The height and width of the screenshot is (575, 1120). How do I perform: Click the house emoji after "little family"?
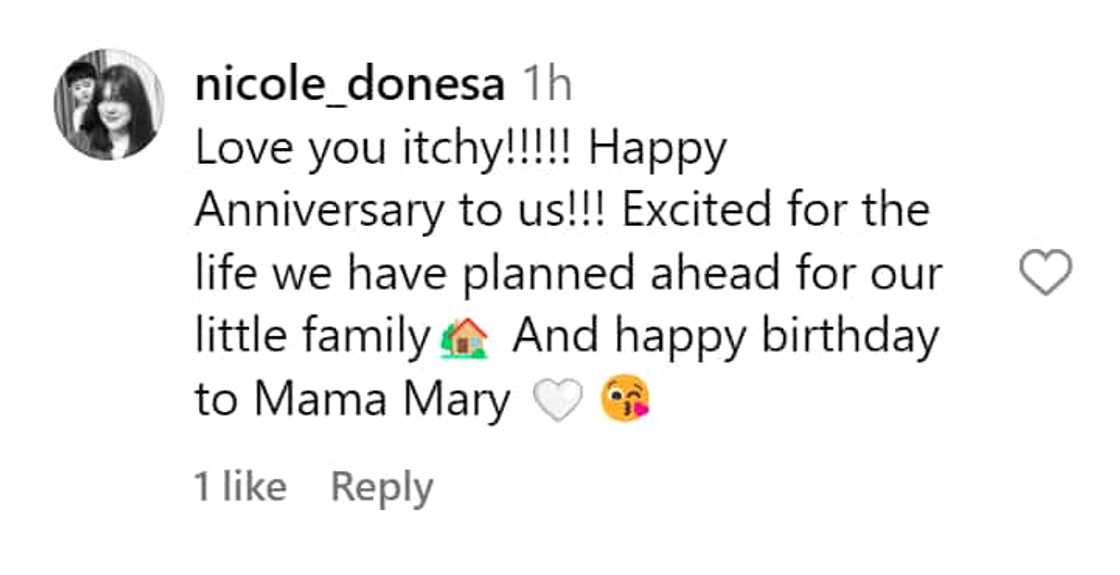[463, 338]
